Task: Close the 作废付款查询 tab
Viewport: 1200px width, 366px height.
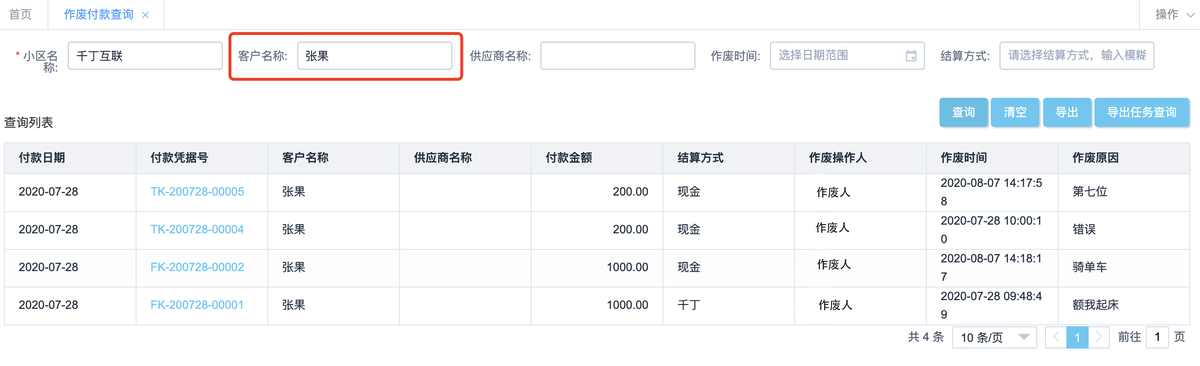Action: pyautogui.click(x=146, y=15)
